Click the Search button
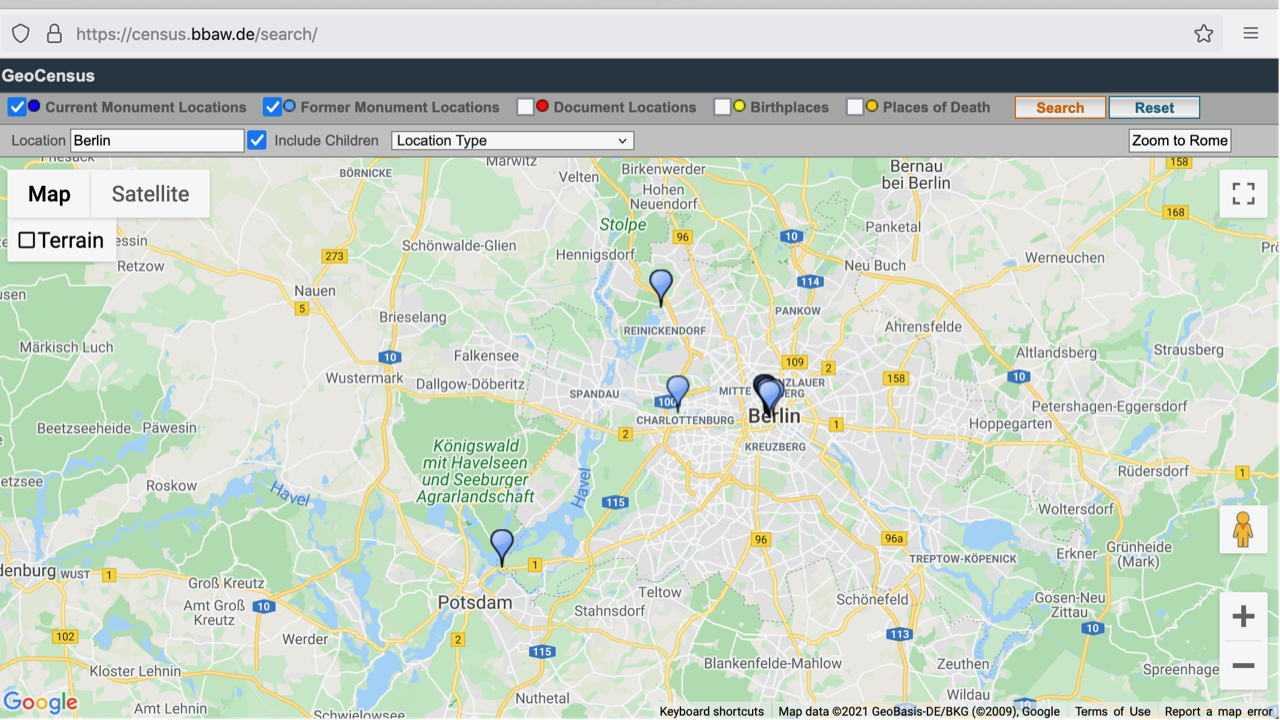The height and width of the screenshot is (720, 1280). [x=1060, y=107]
